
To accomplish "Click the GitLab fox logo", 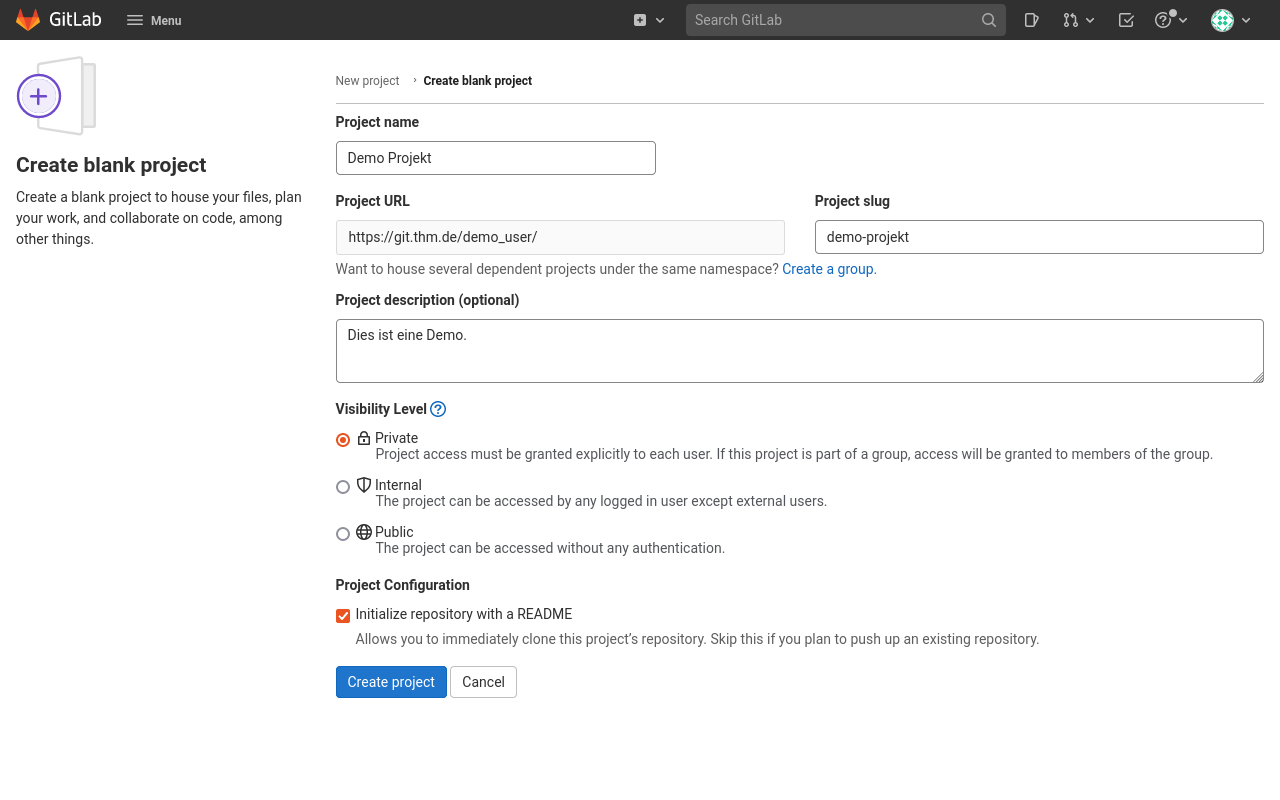I will coord(28,20).
